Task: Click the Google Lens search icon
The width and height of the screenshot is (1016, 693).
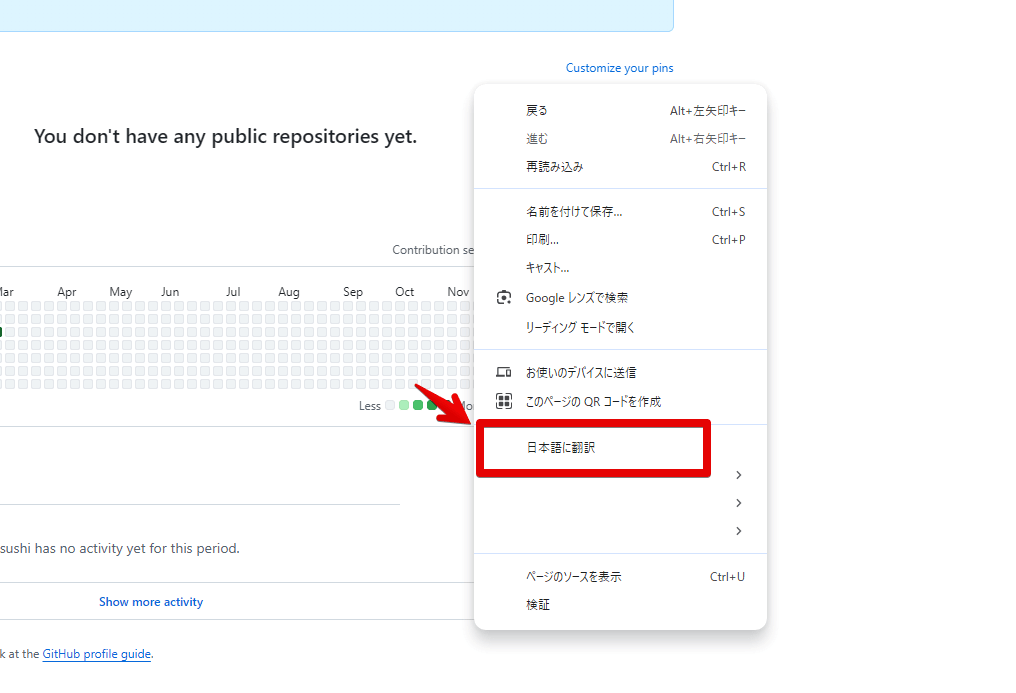Action: click(503, 297)
